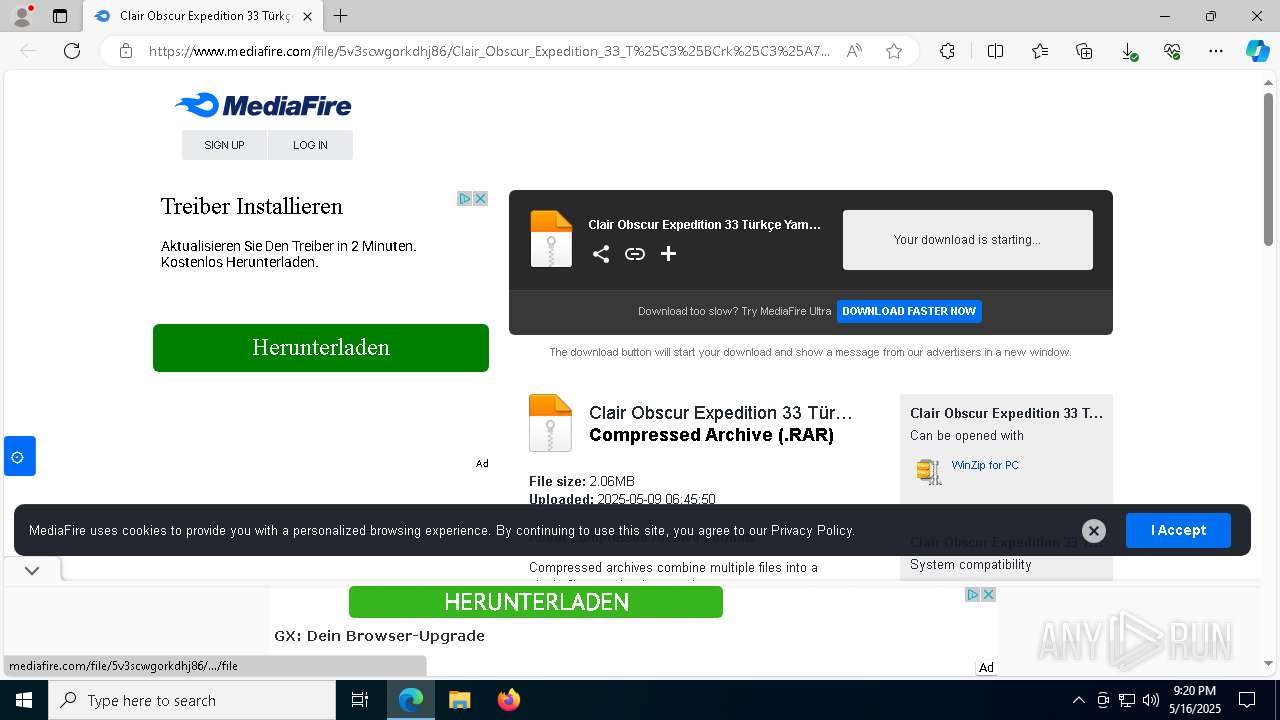Image resolution: width=1280 pixels, height=720 pixels.
Task: Click DOWNLOAD FASTER NOW button
Action: click(x=909, y=311)
